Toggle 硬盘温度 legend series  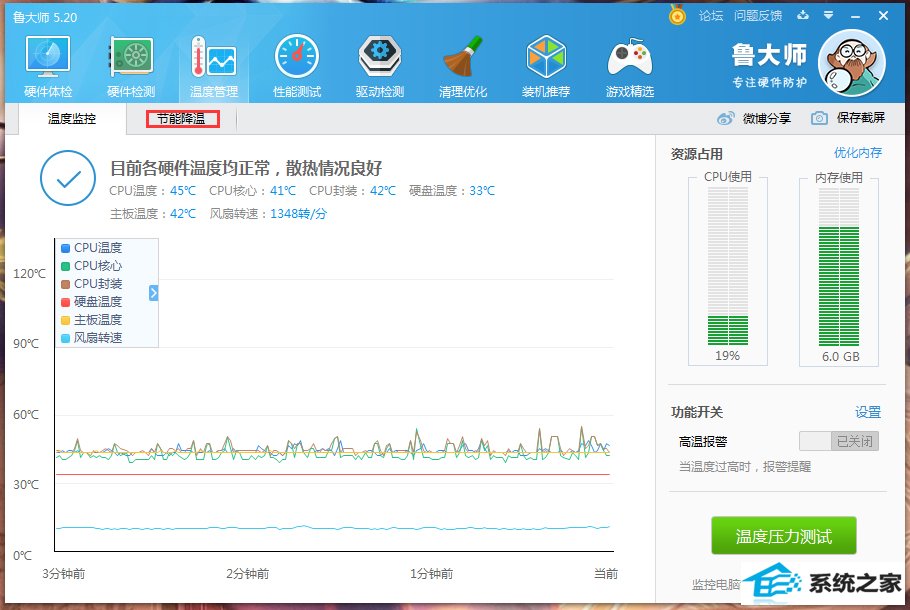91,302
